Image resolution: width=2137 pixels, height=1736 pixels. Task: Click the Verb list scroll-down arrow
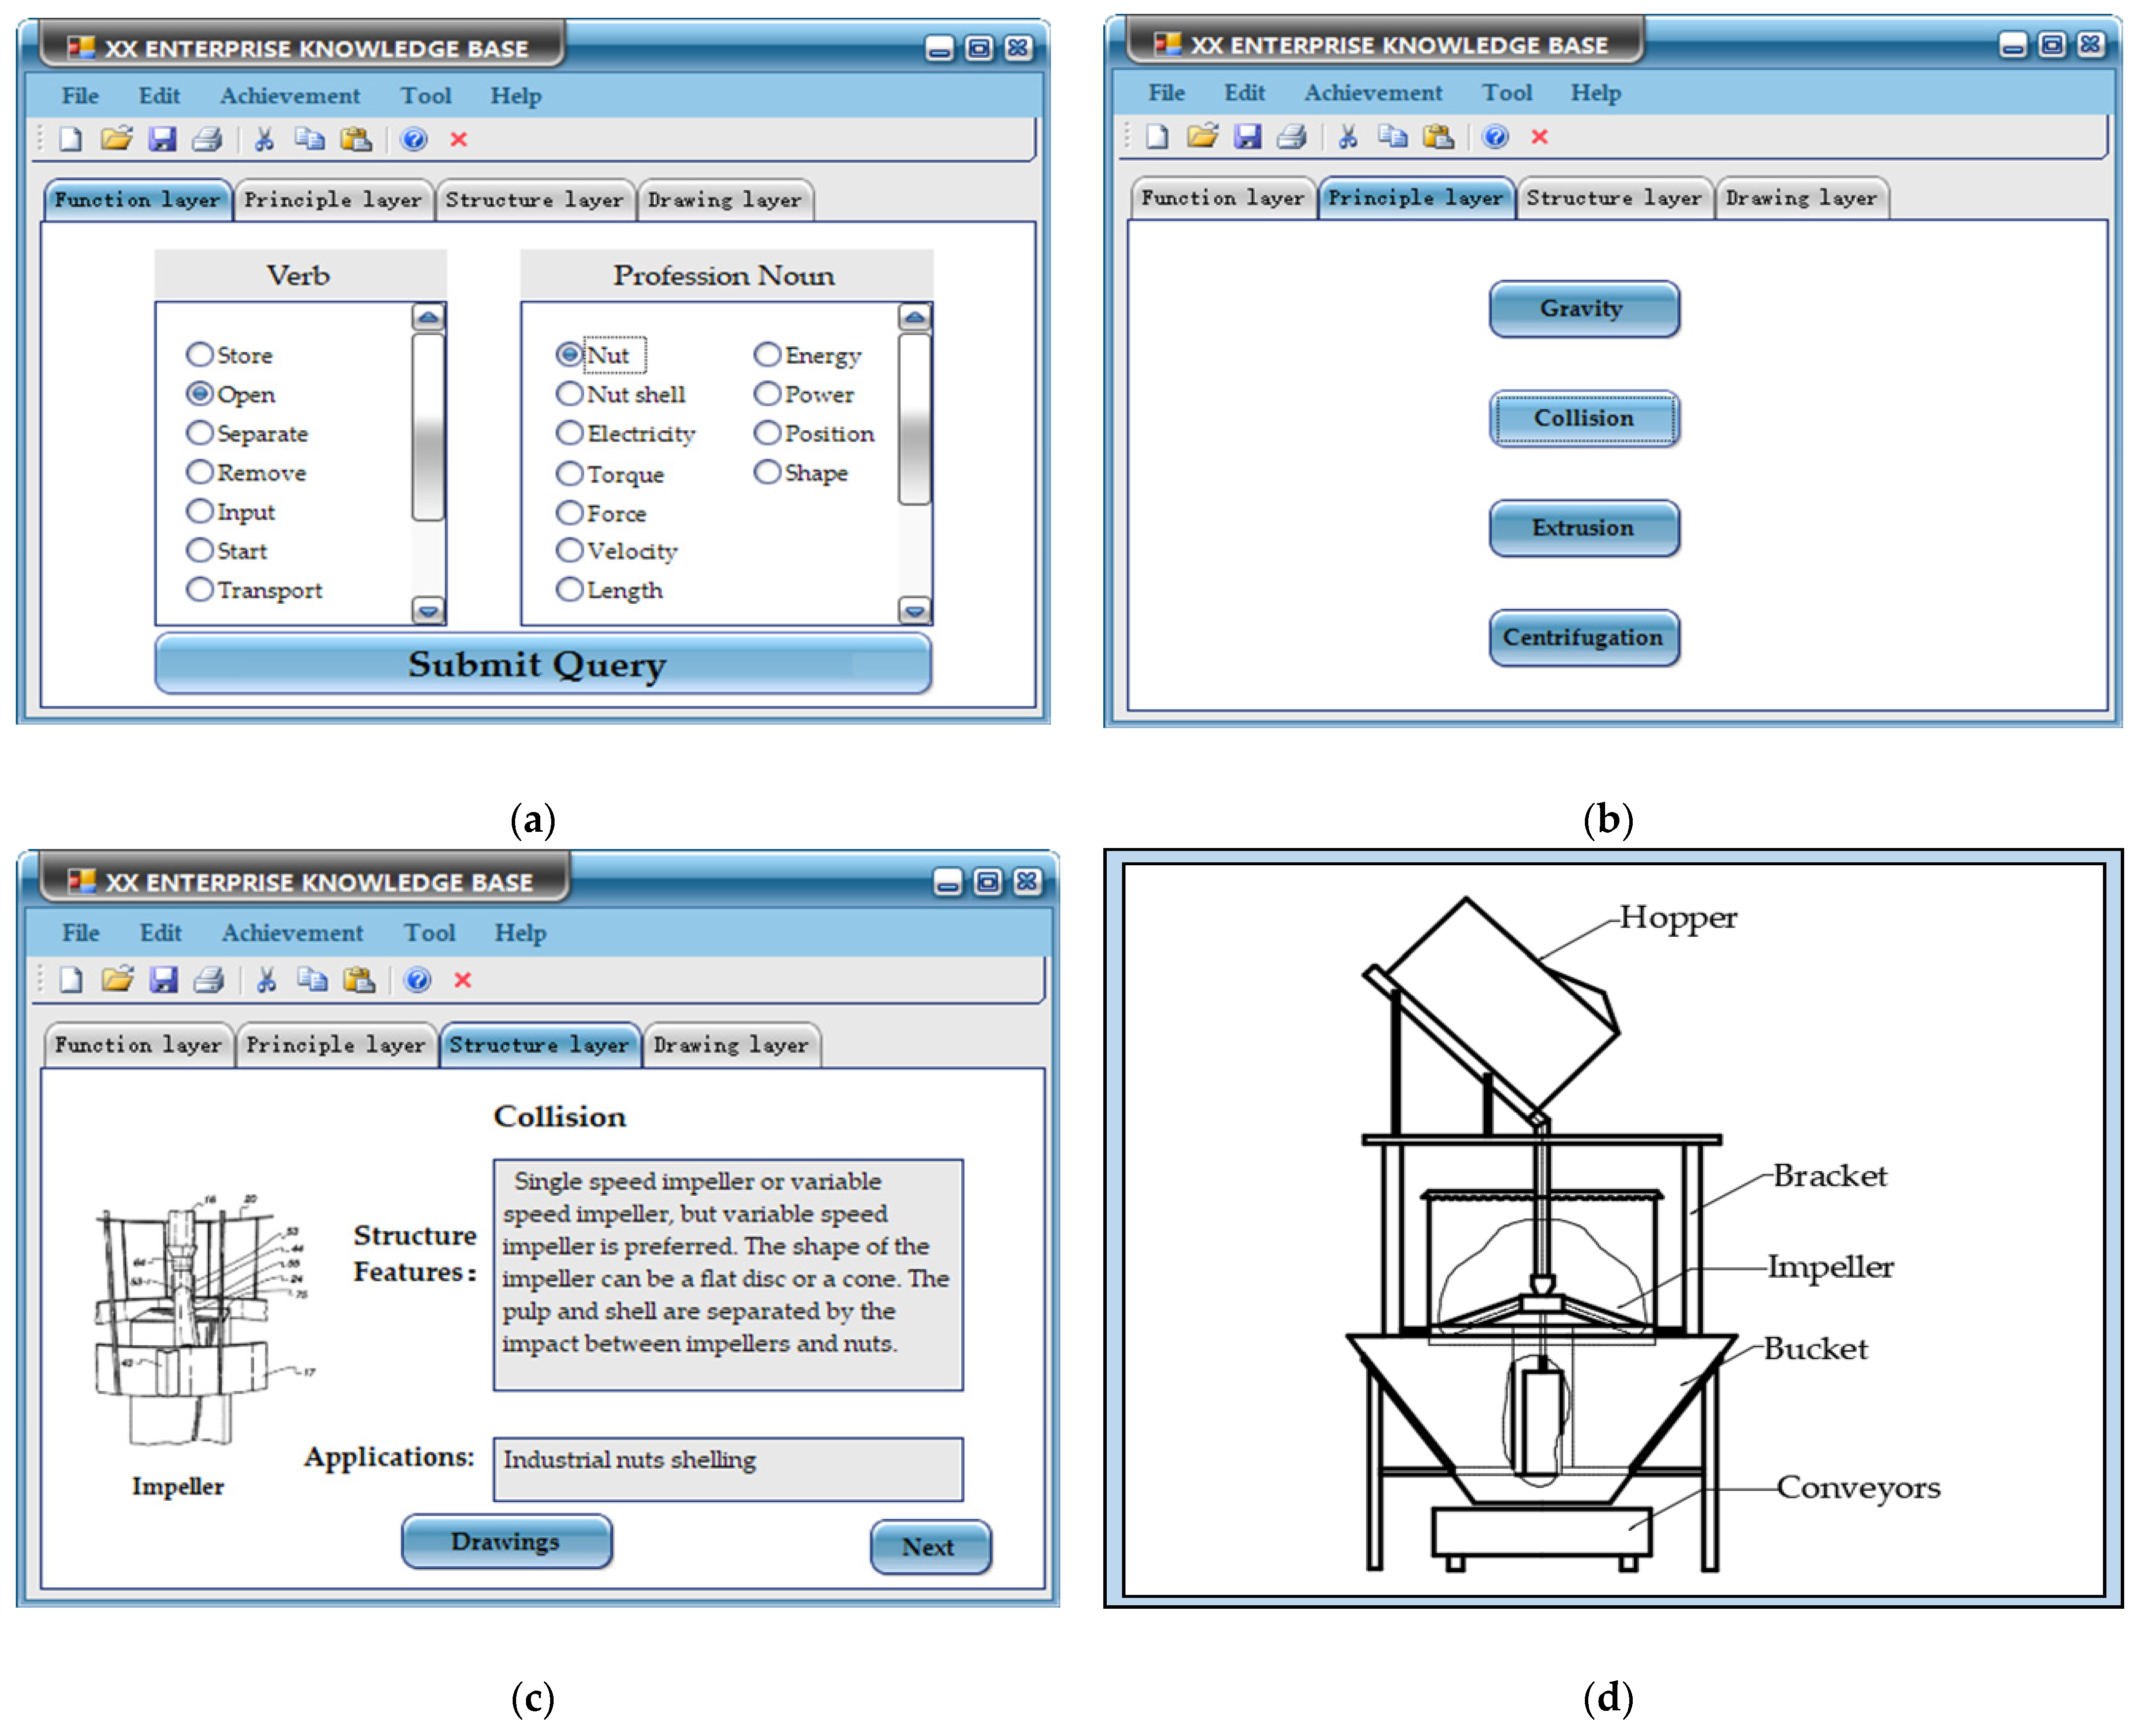(429, 610)
